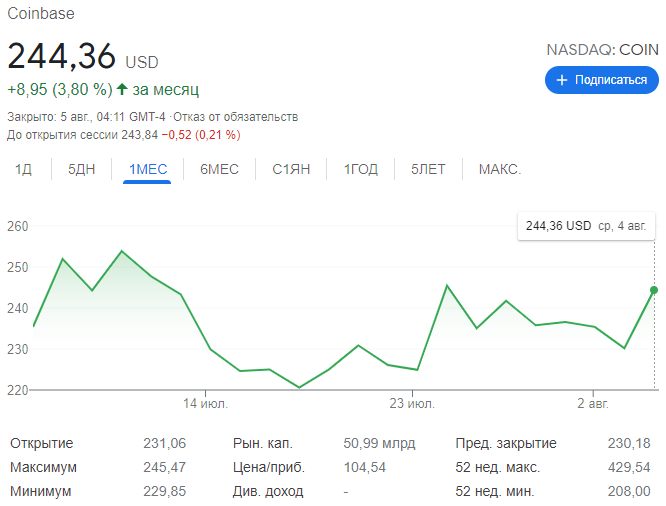Click the Coinbase company title

(x=41, y=14)
